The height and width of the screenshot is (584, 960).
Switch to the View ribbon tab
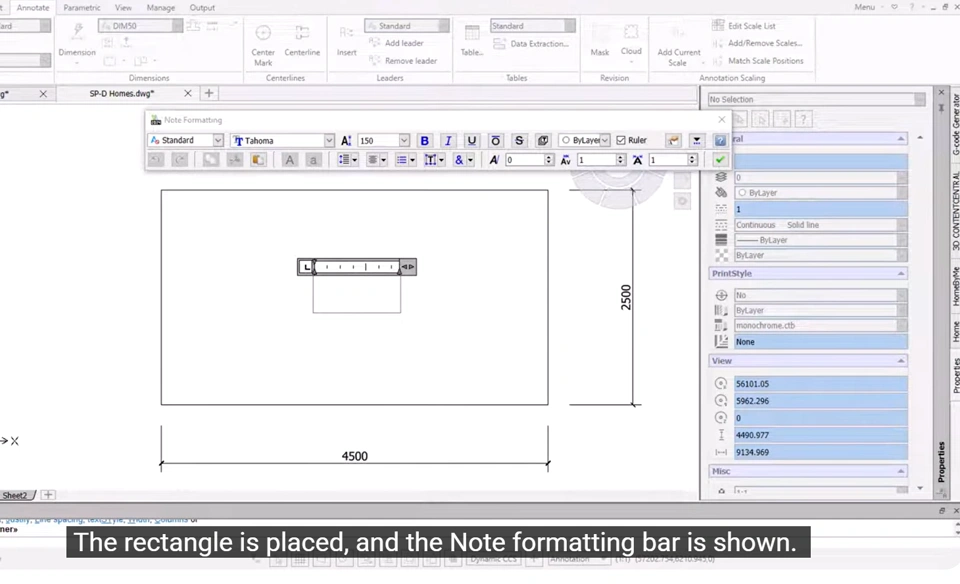[124, 7]
